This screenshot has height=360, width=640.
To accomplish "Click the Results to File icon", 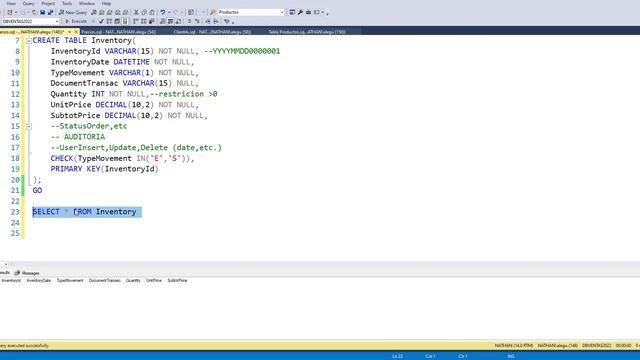I will (178, 21).
